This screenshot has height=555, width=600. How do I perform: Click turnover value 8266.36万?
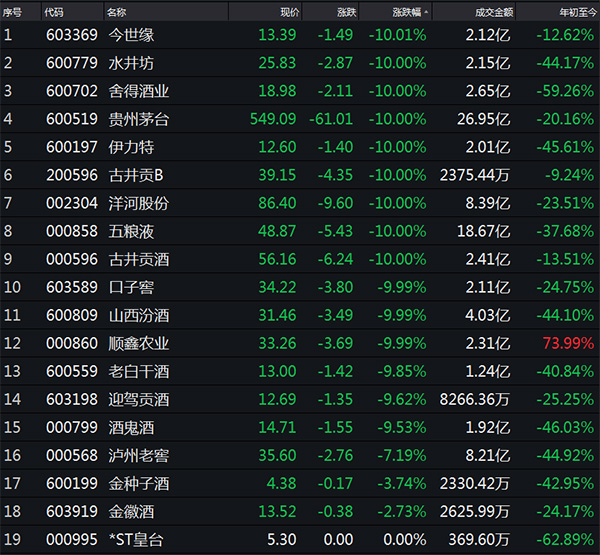click(x=475, y=399)
